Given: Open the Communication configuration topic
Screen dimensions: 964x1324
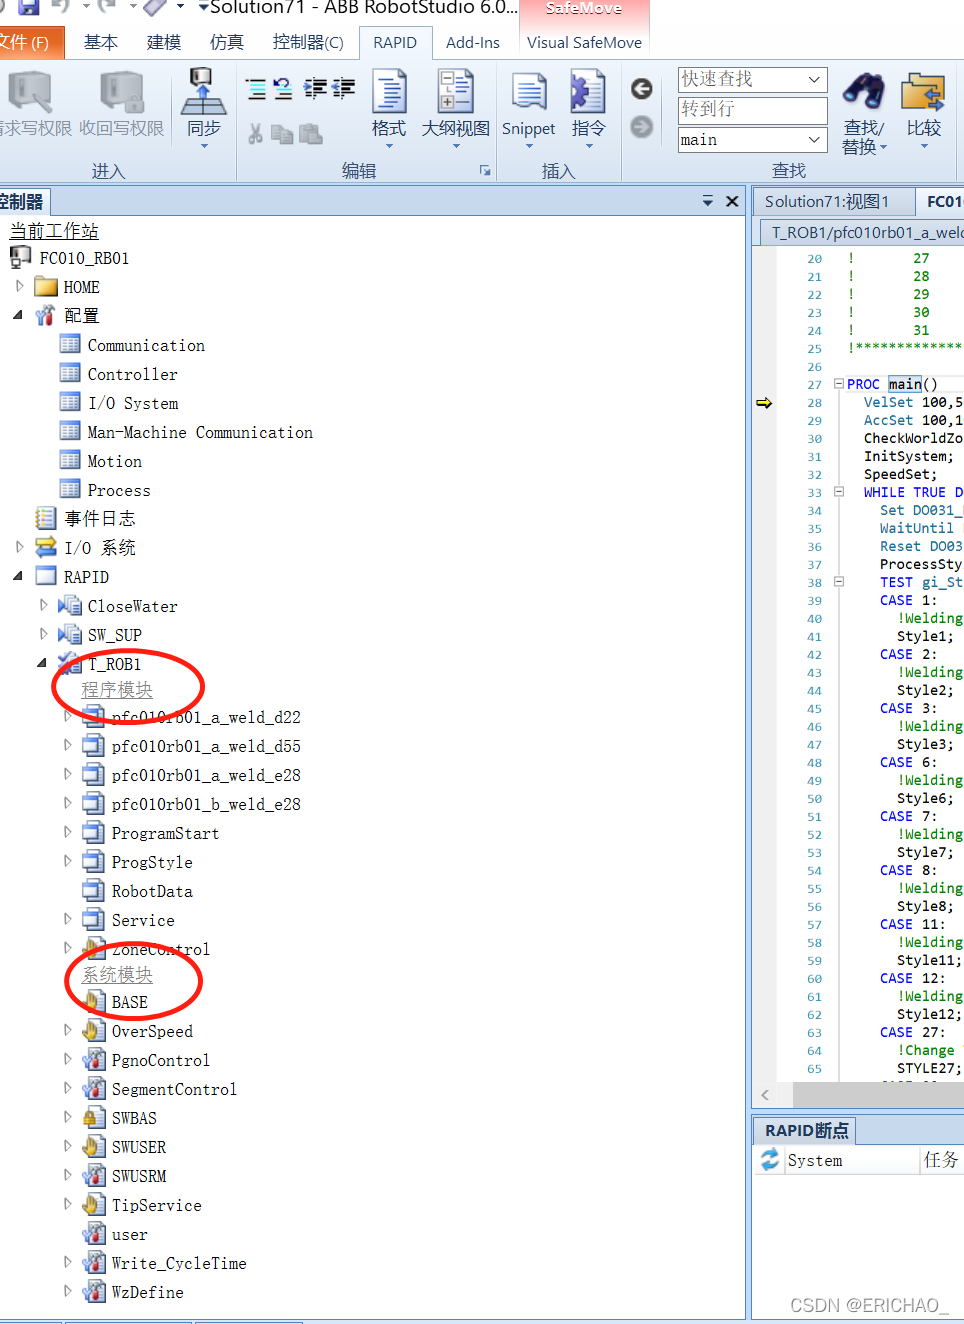Looking at the screenshot, I should click(x=146, y=345).
